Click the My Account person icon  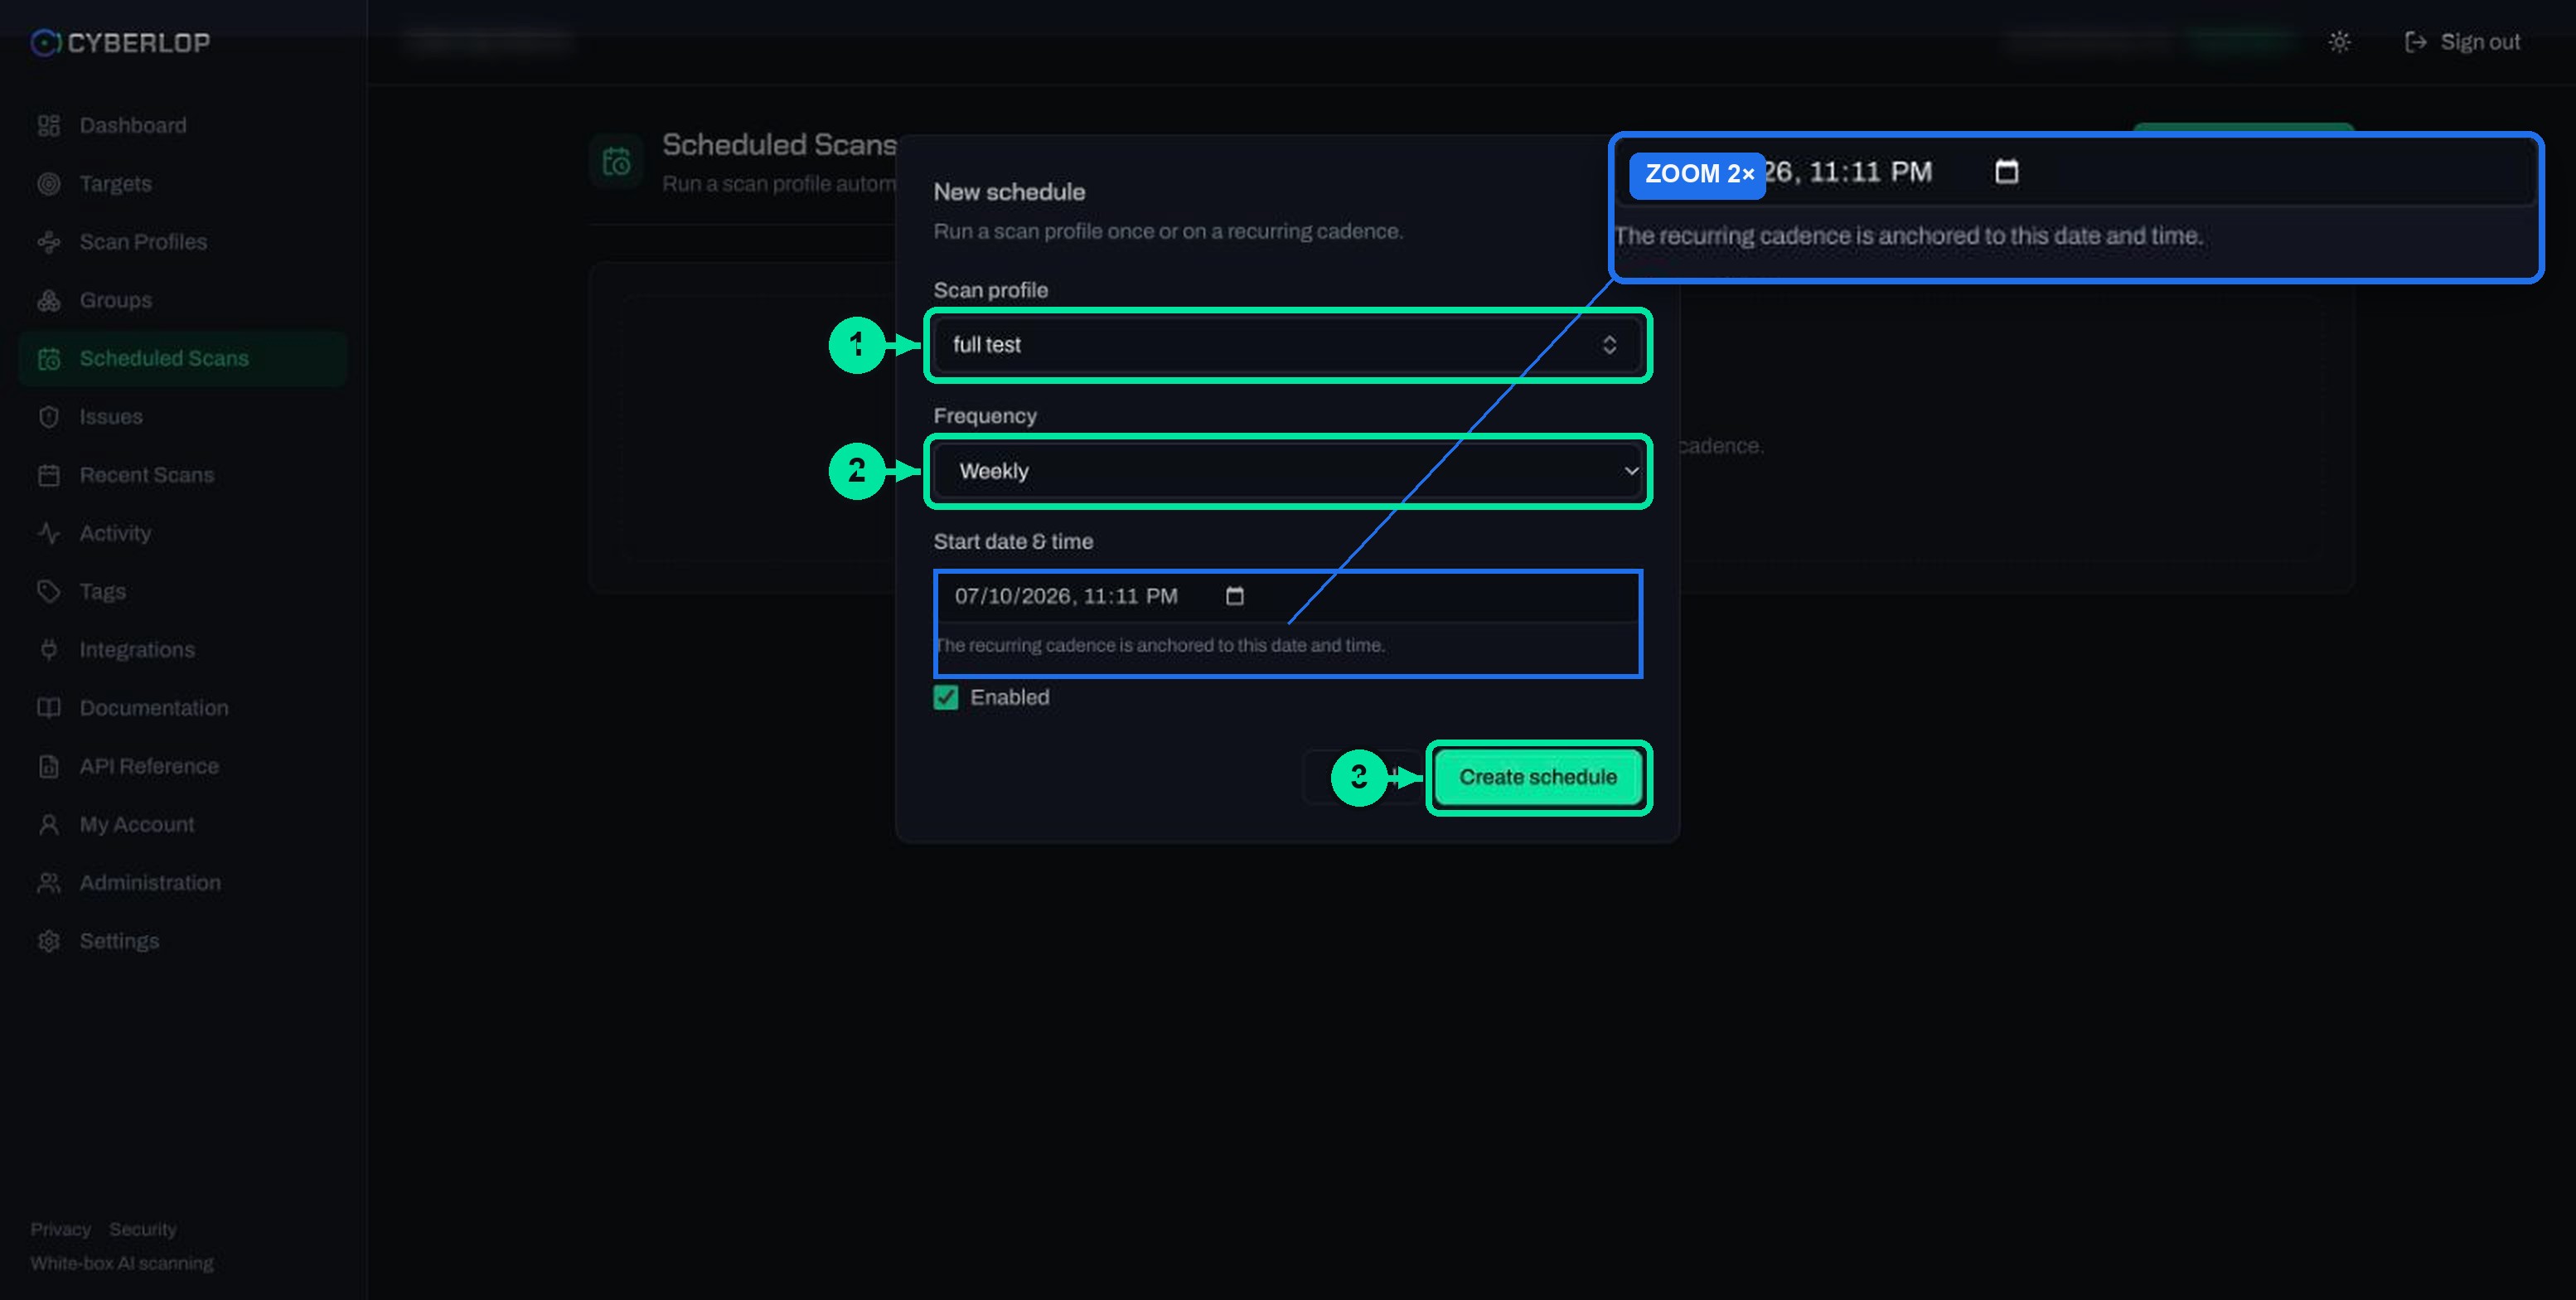pyautogui.click(x=49, y=825)
